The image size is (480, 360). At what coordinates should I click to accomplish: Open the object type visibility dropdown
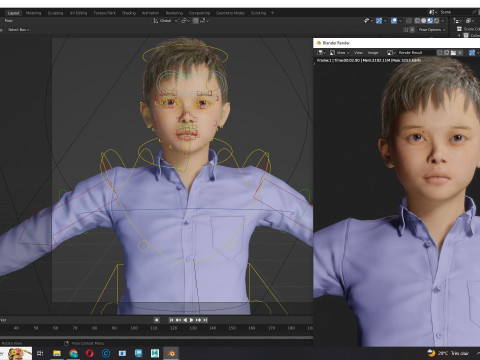coord(368,21)
